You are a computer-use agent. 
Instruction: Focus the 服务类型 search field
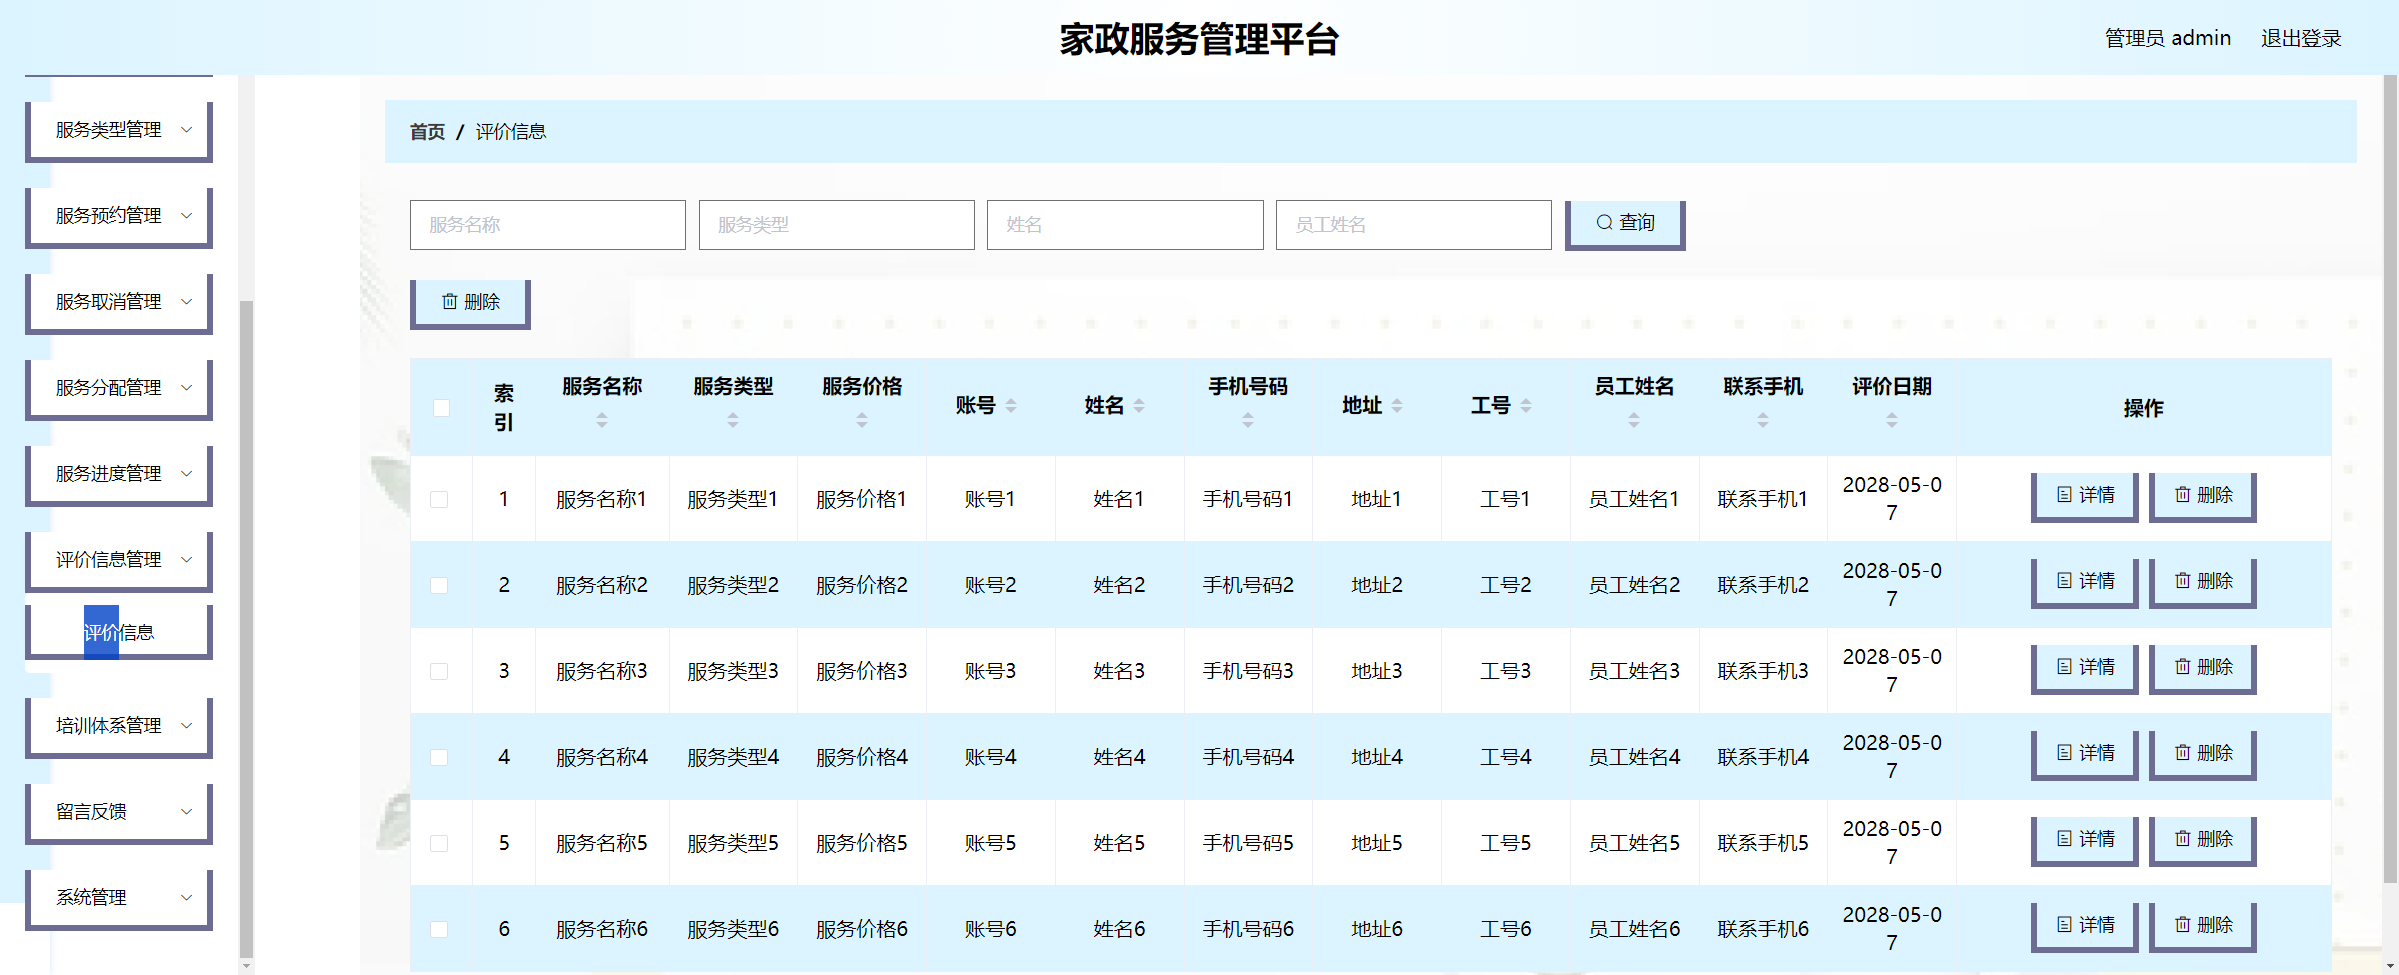pos(837,225)
